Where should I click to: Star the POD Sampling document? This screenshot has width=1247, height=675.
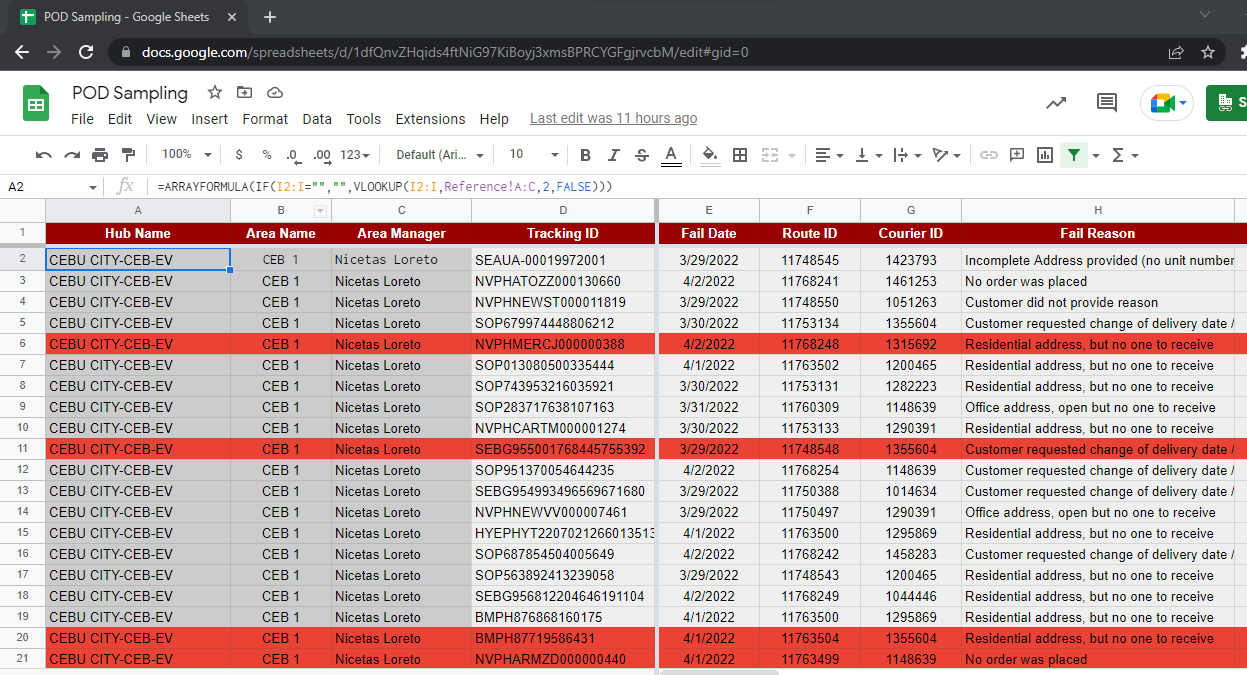point(215,93)
